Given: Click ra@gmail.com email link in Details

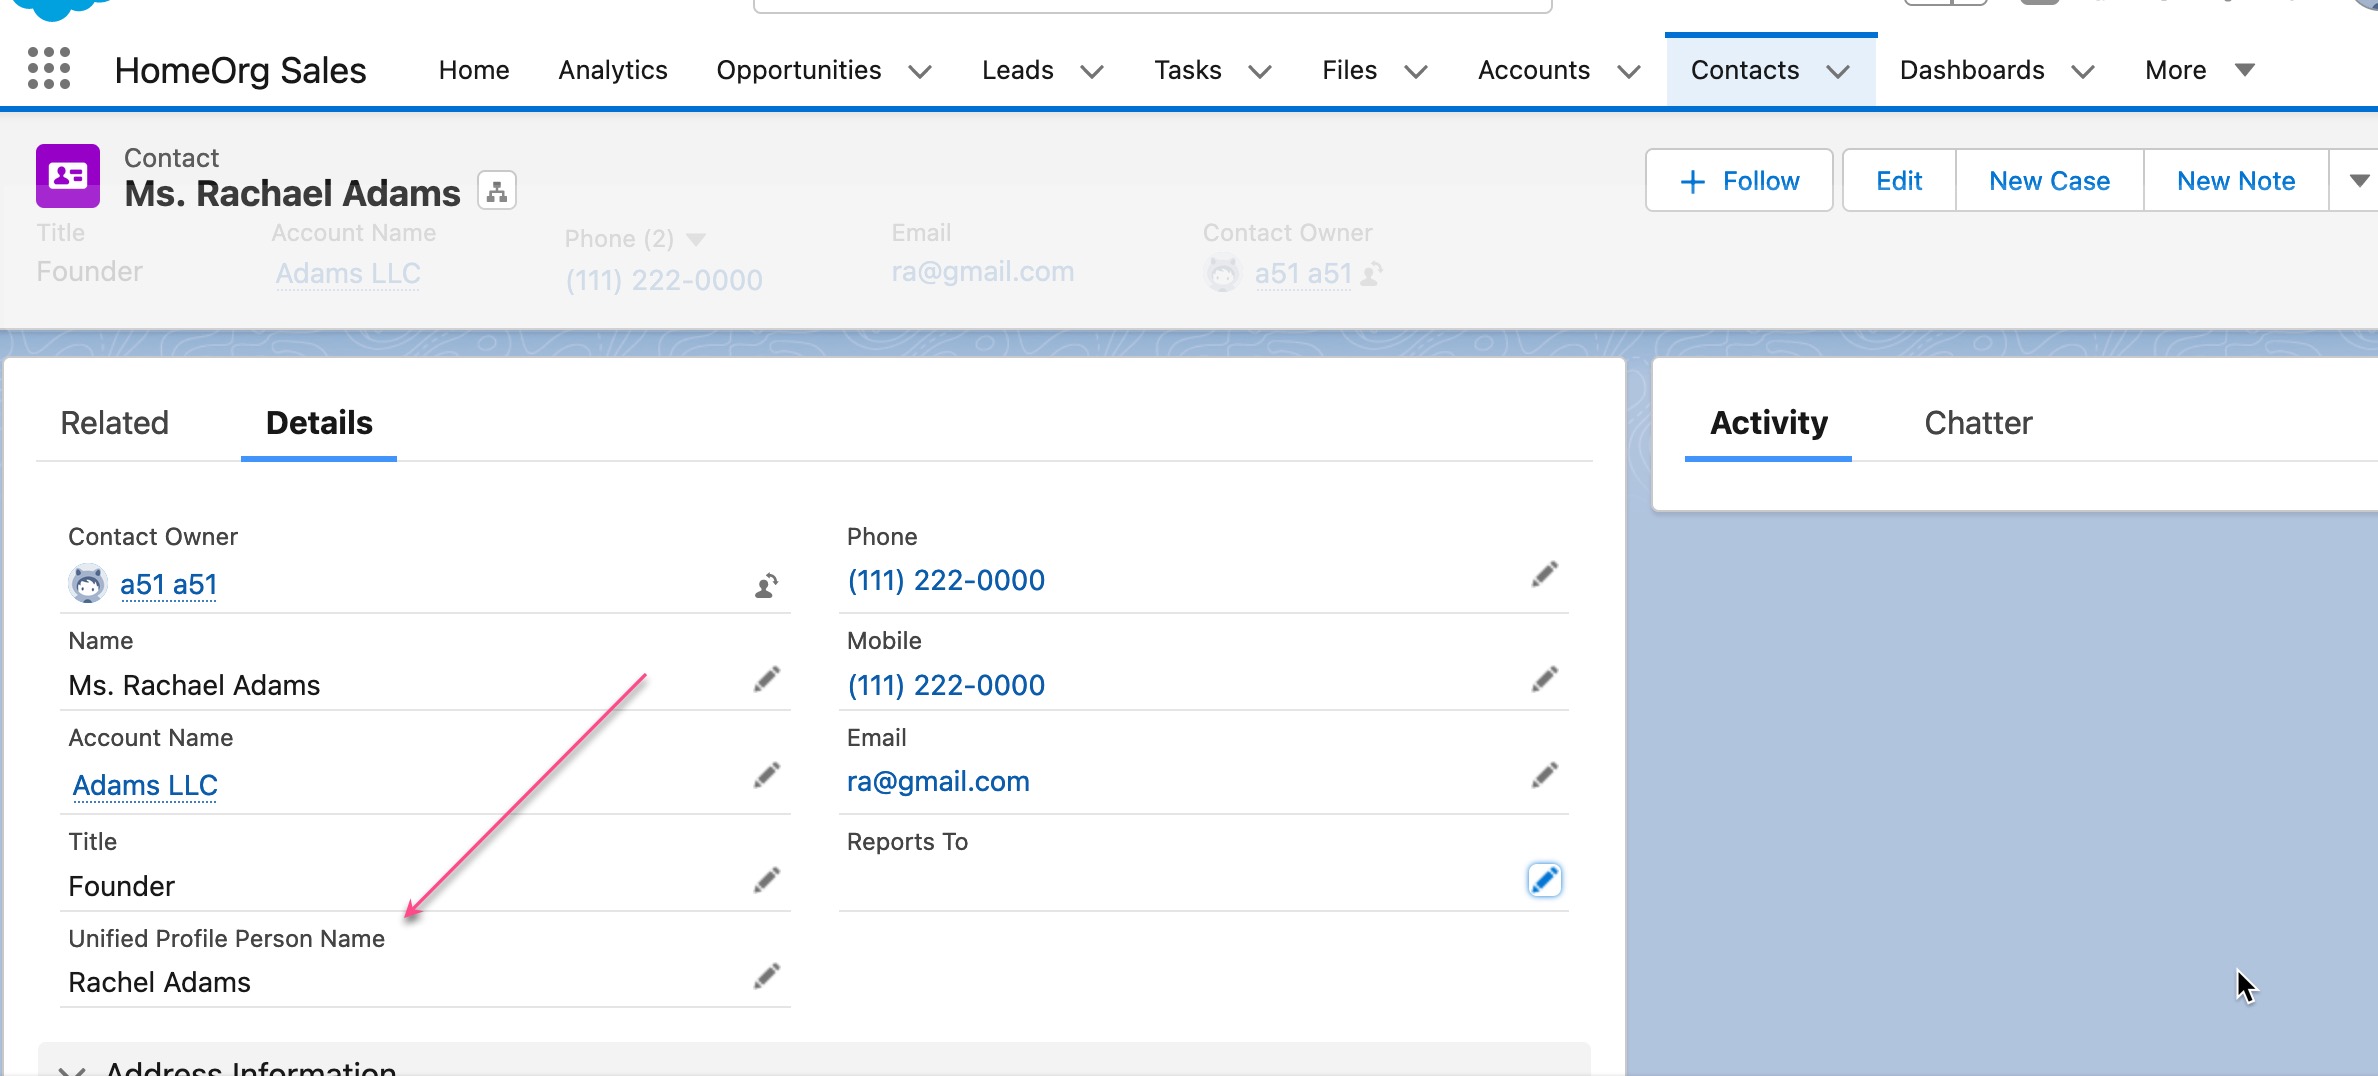Looking at the screenshot, I should coord(938,781).
